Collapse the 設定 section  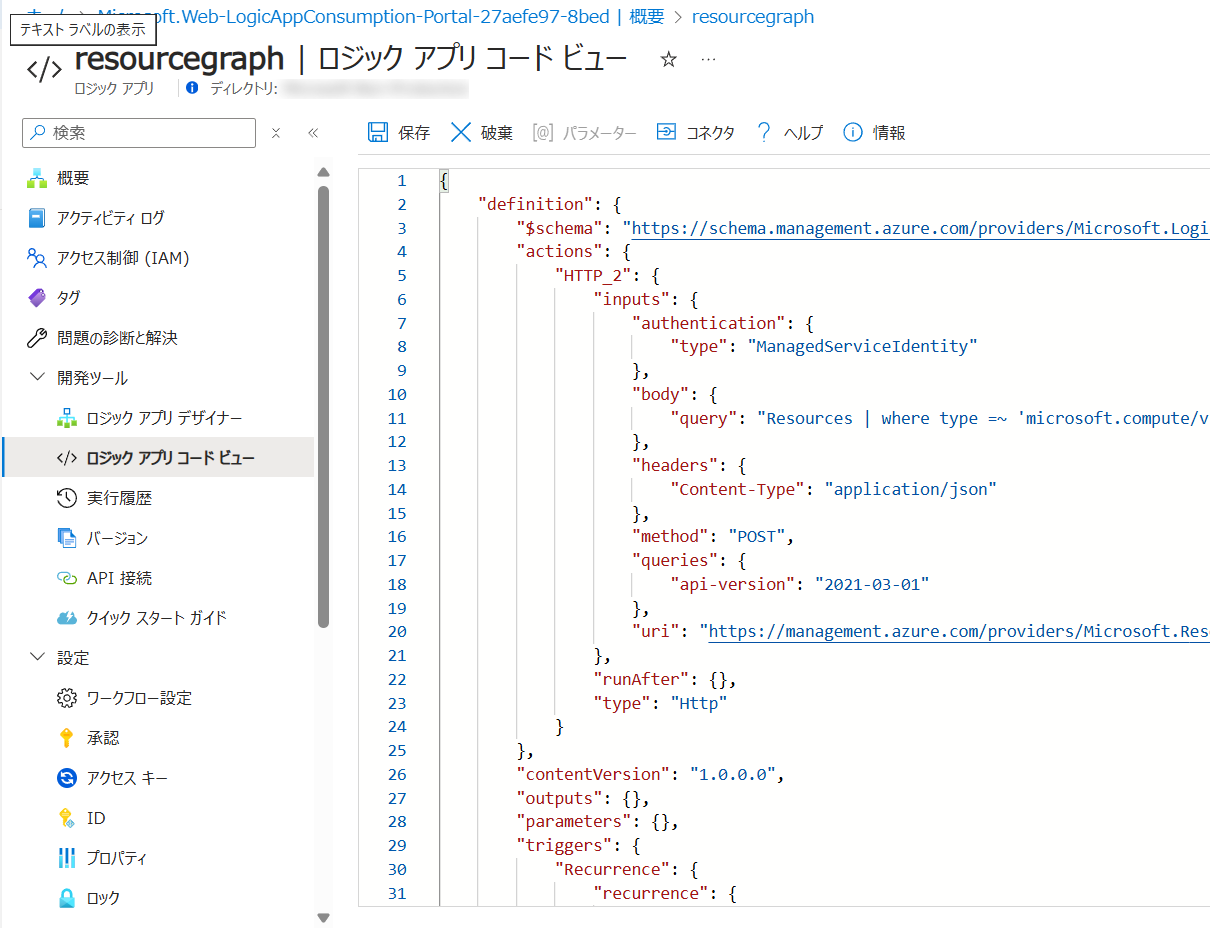click(38, 658)
